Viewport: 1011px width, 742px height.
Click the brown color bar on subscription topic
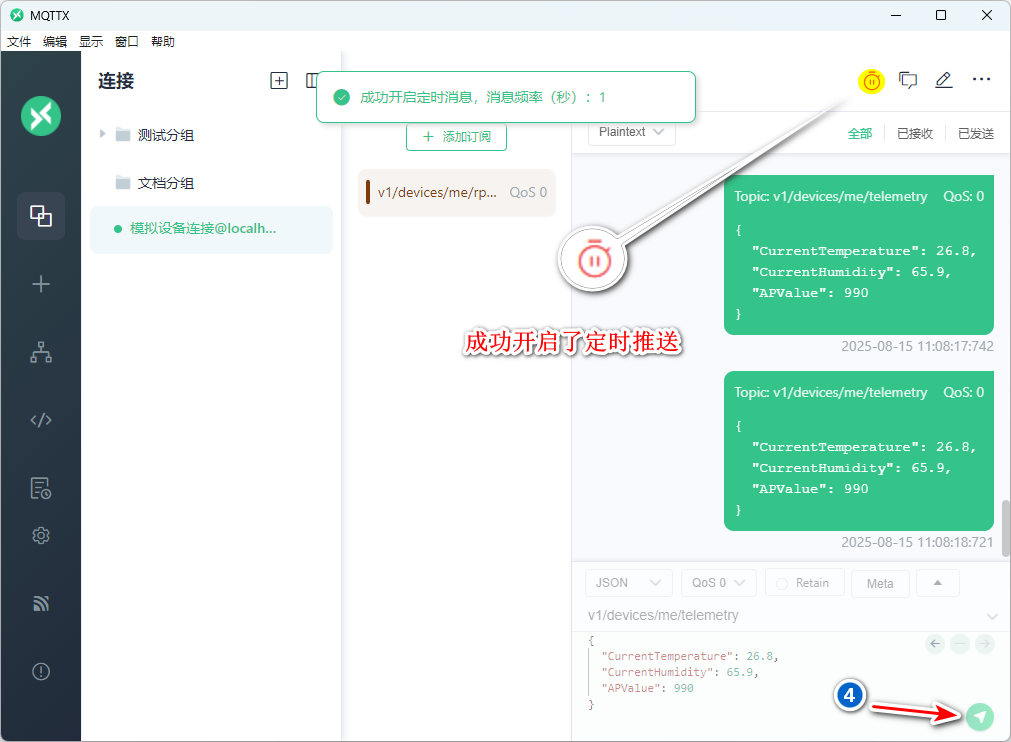coord(368,192)
